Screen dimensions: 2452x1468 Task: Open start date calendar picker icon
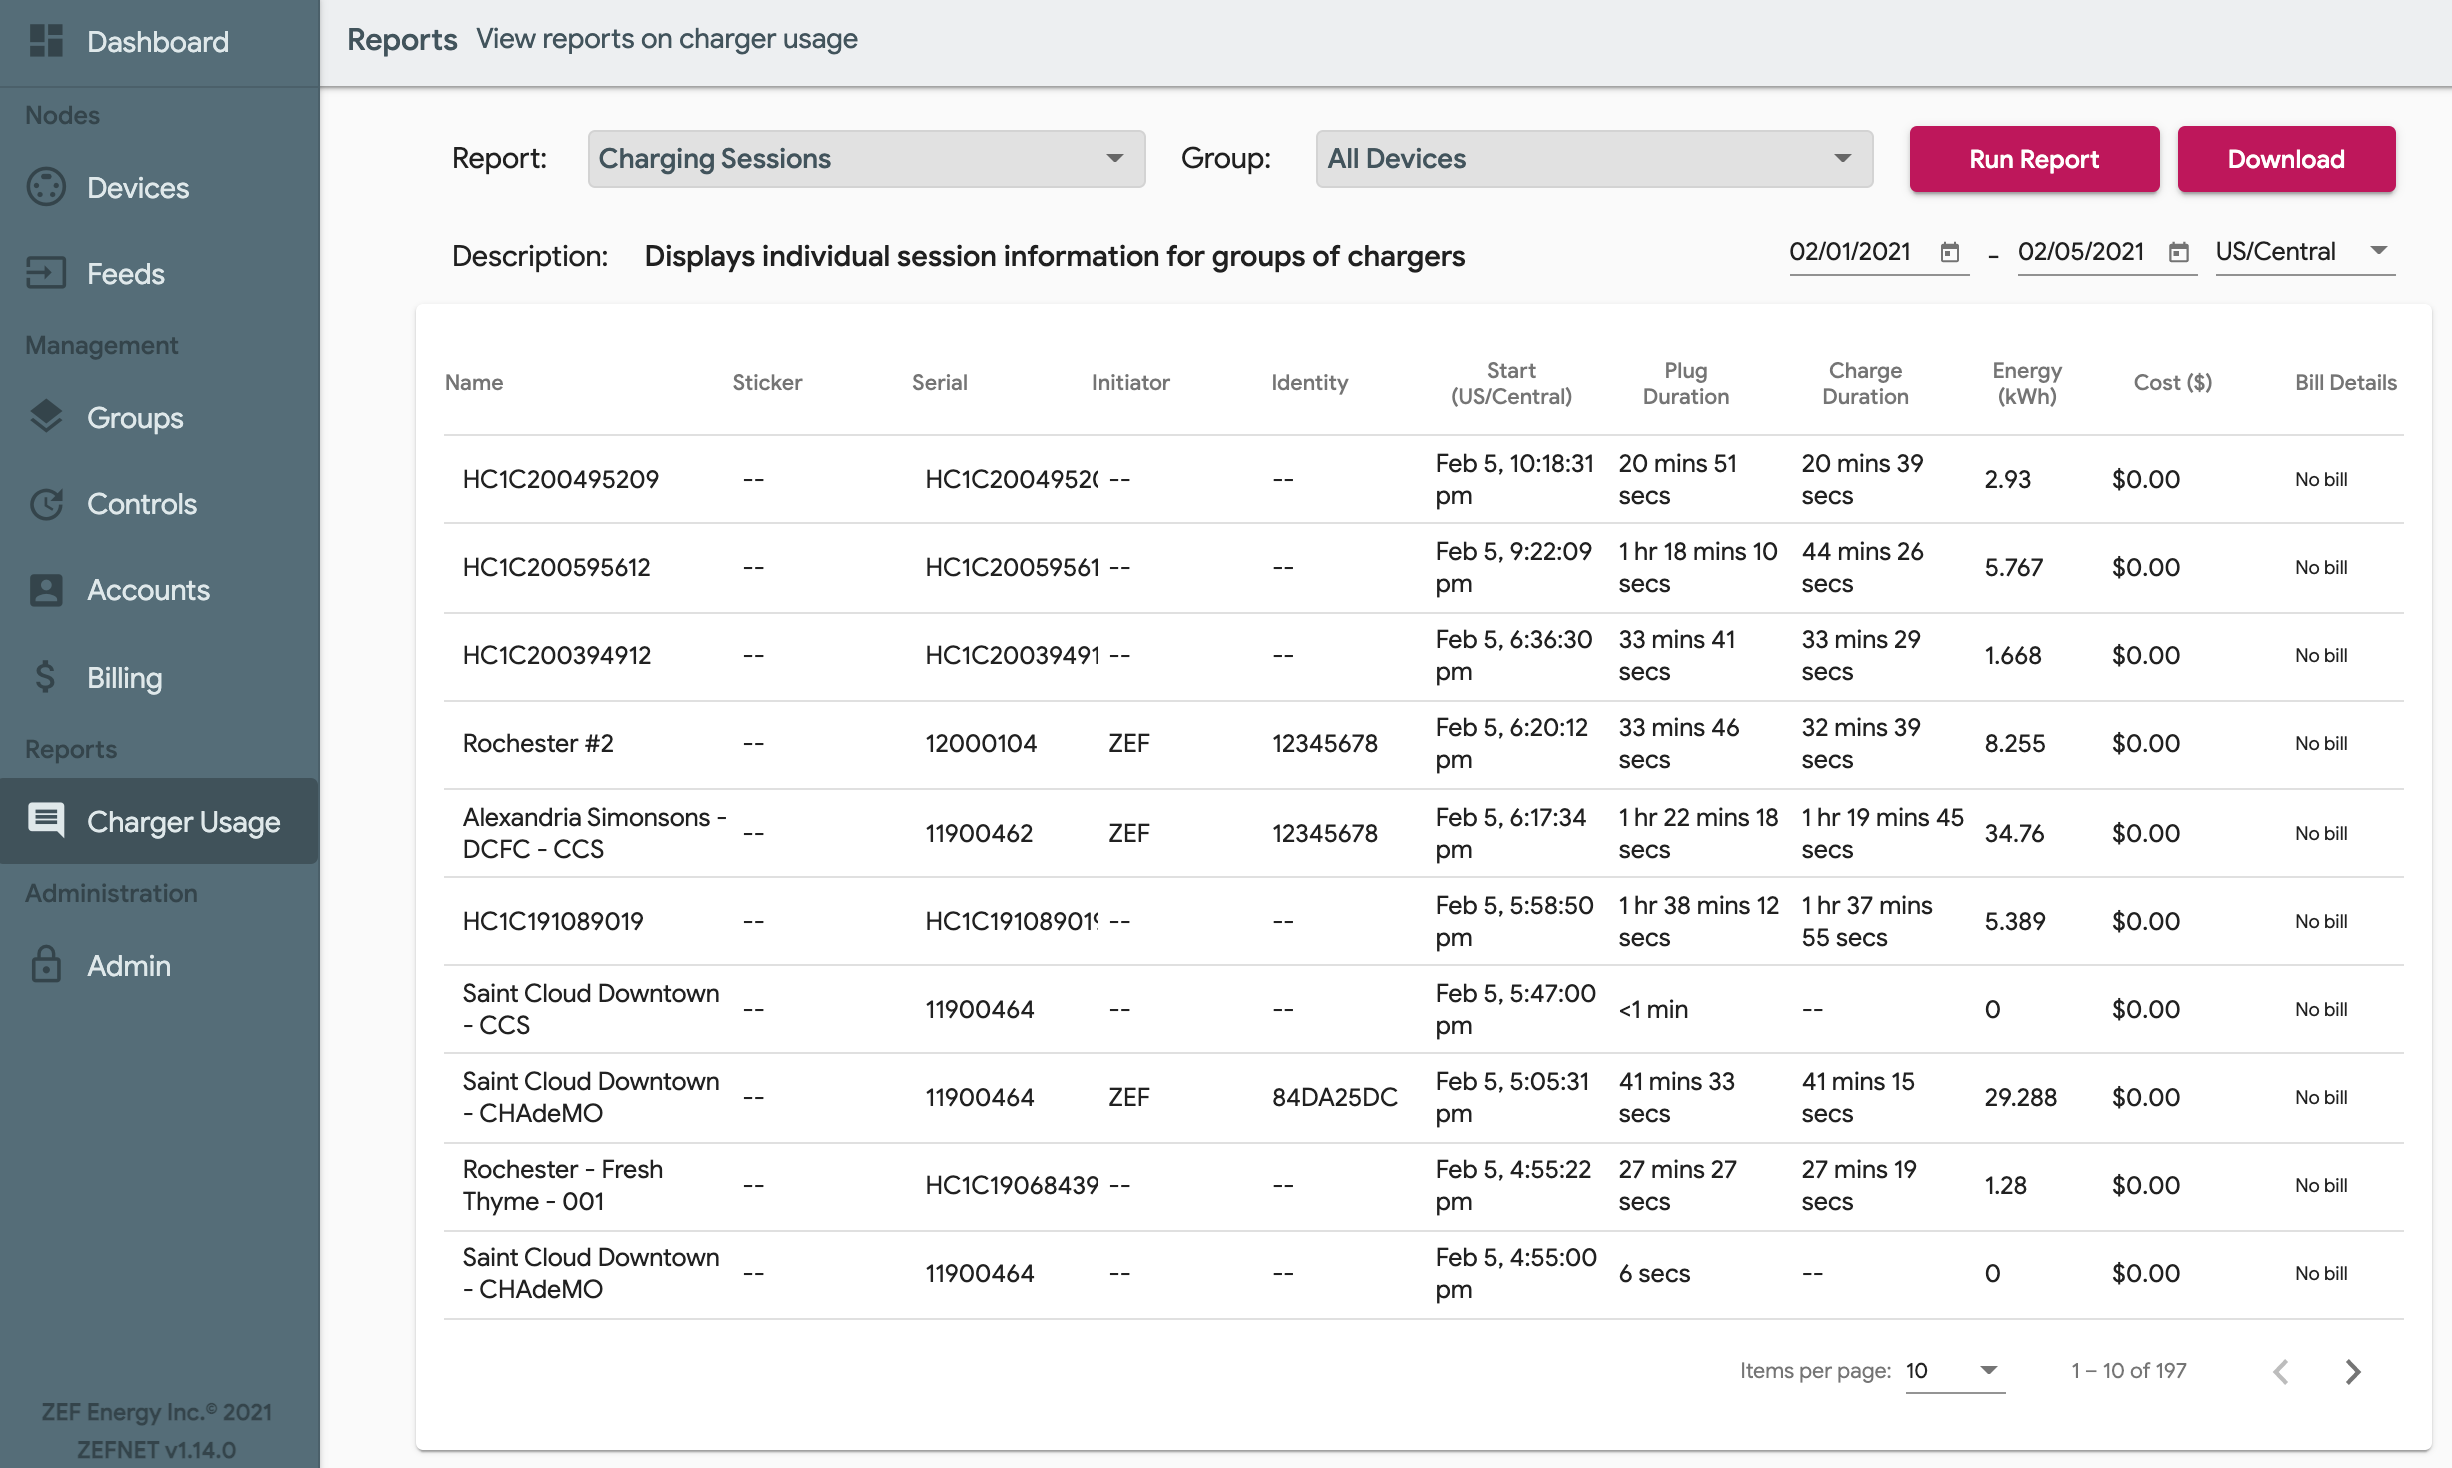click(x=1949, y=252)
